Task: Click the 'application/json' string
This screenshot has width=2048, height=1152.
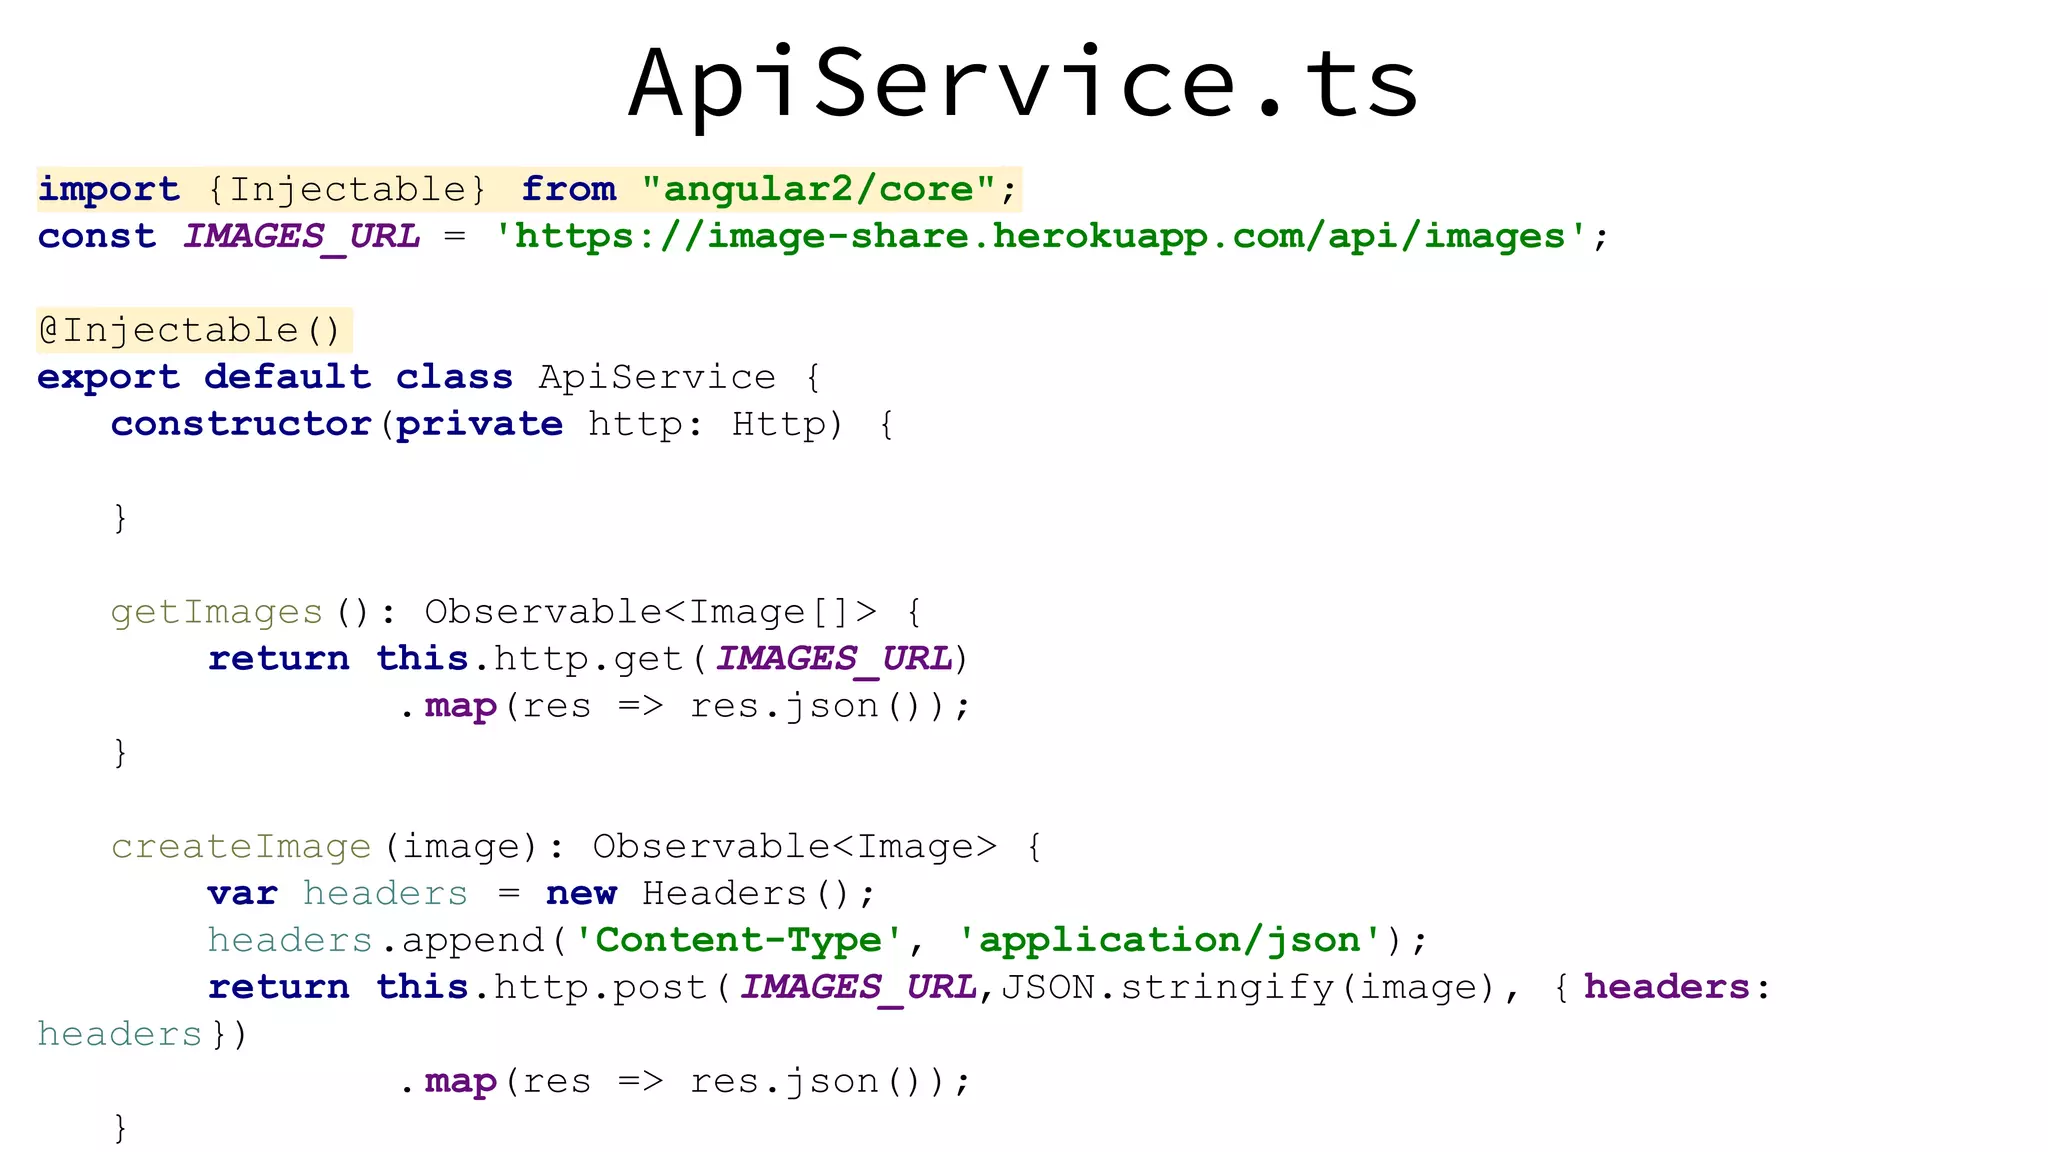Action: tap(1170, 940)
